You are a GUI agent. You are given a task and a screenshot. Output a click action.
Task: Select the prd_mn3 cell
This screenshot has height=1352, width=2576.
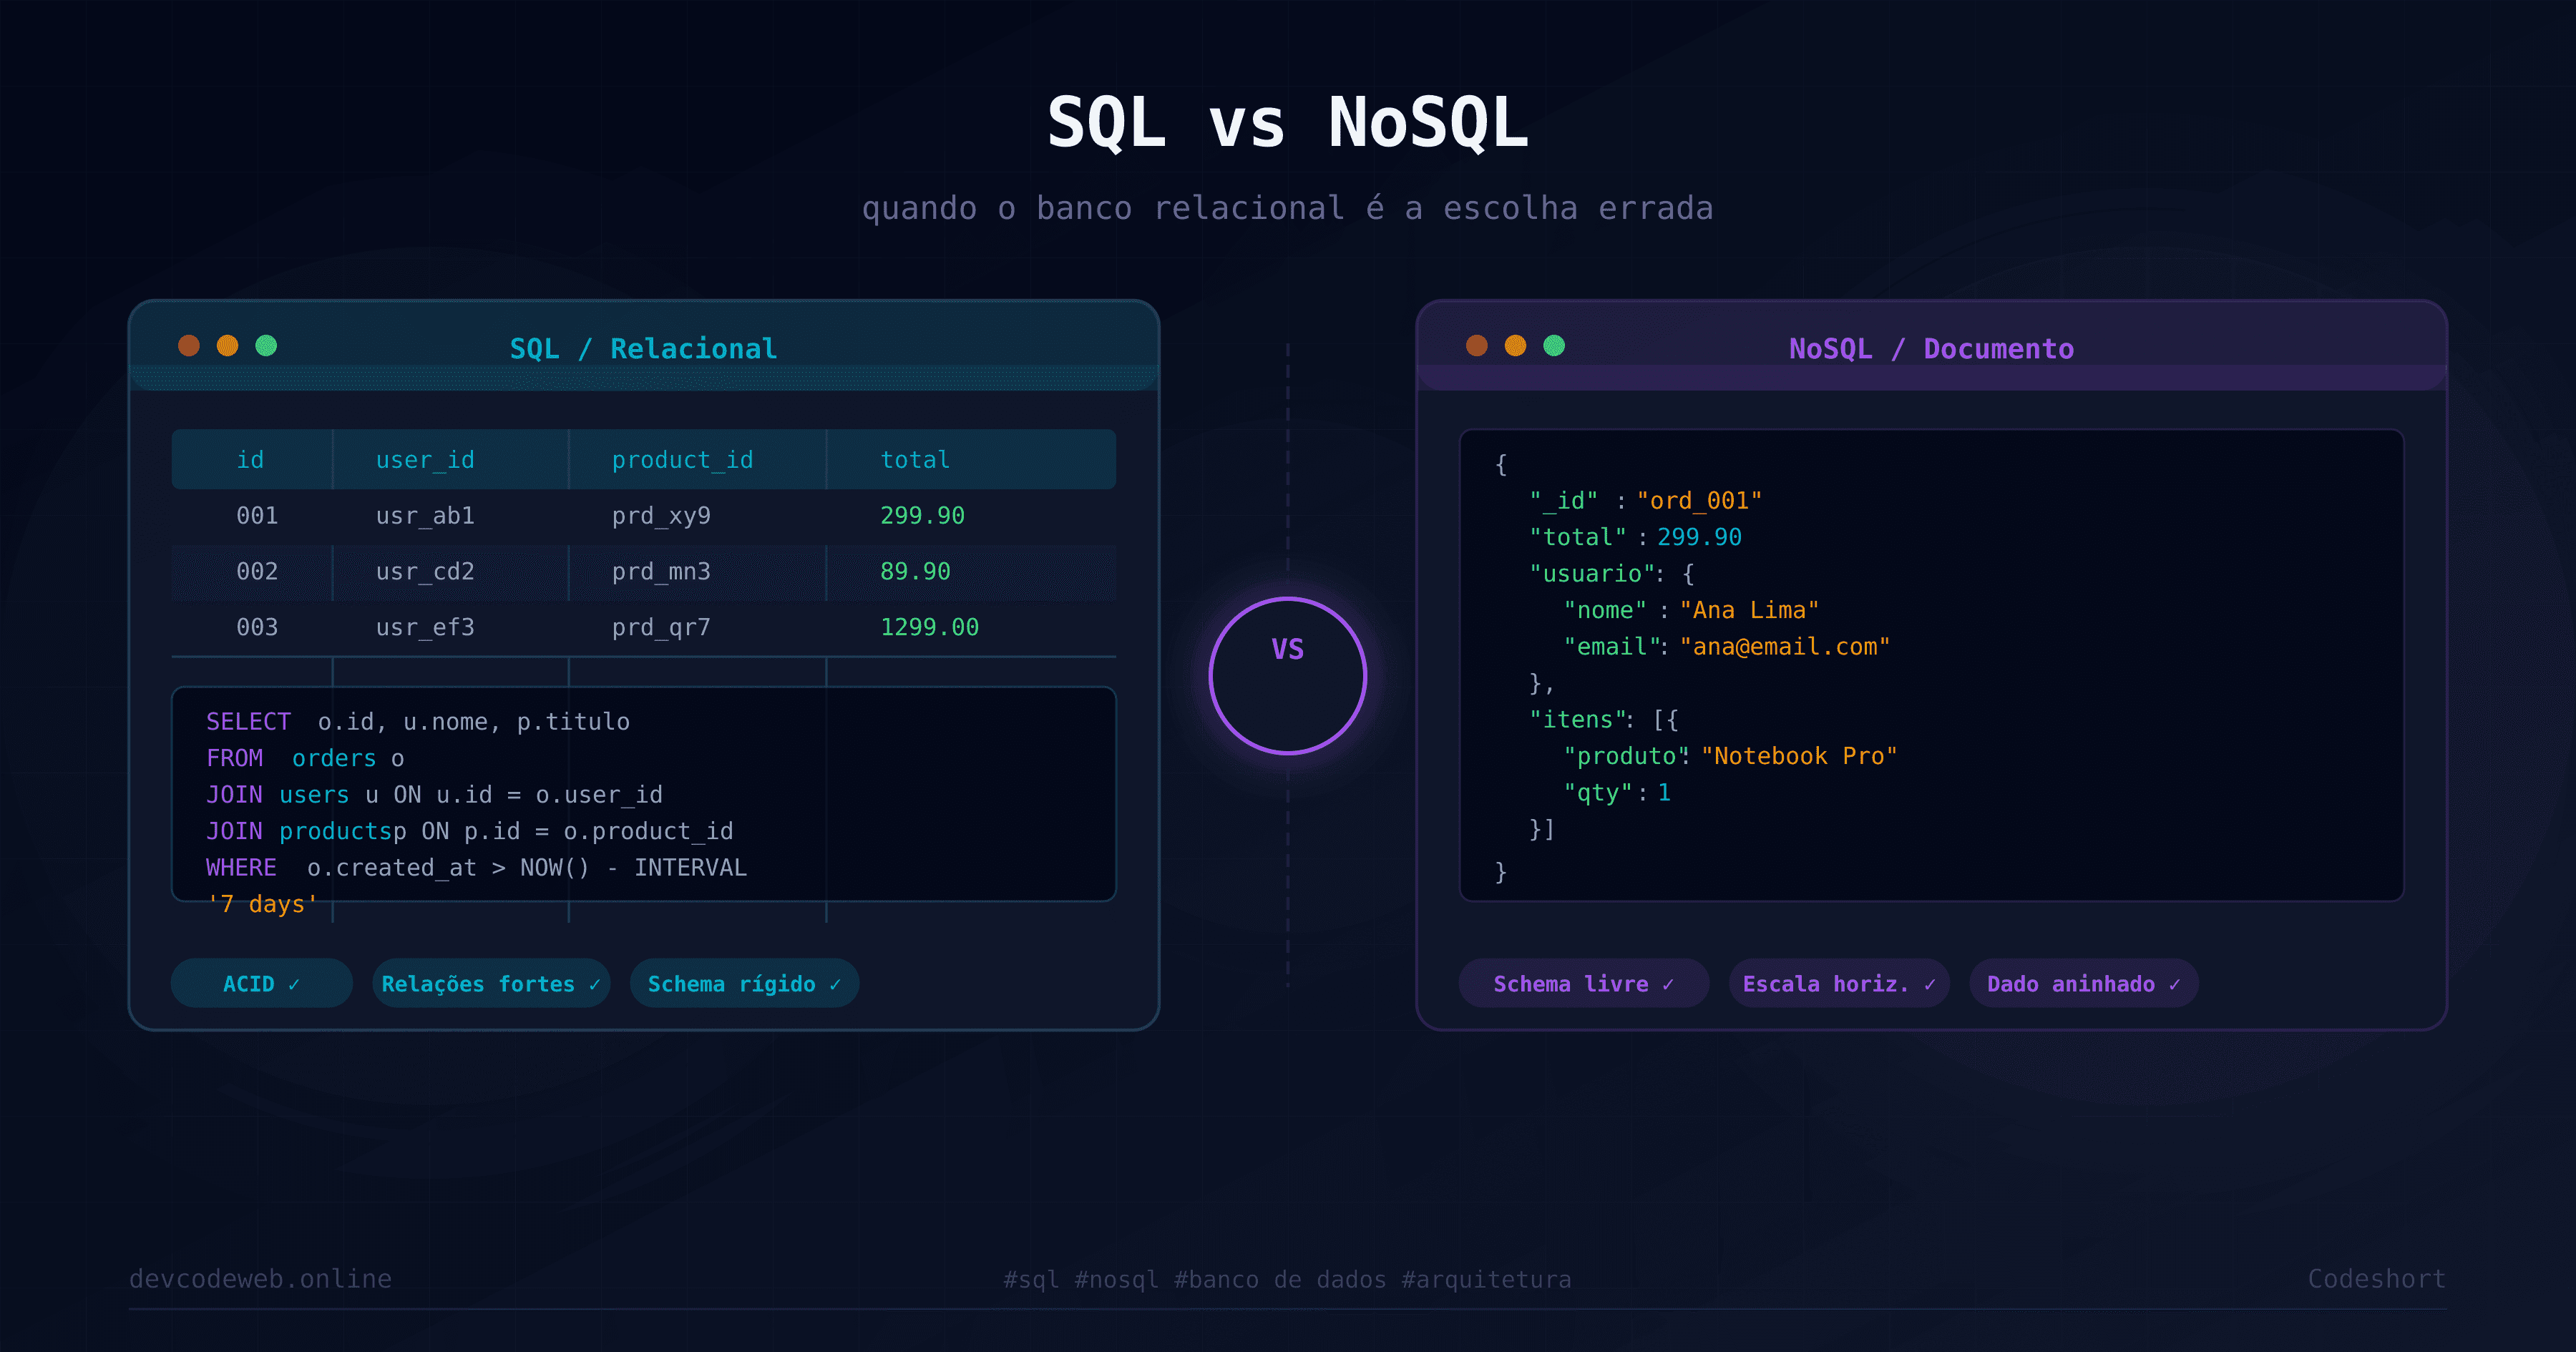(661, 572)
